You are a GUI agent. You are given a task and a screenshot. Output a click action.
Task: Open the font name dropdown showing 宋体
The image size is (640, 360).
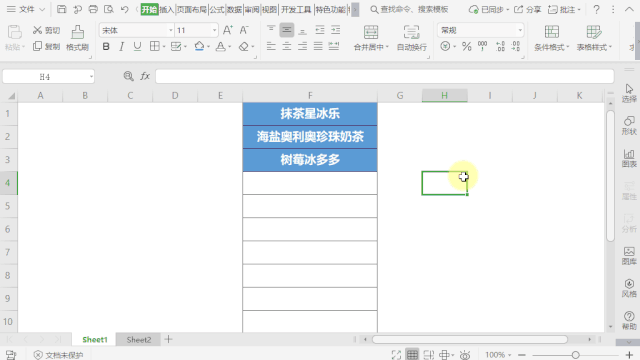coord(171,30)
